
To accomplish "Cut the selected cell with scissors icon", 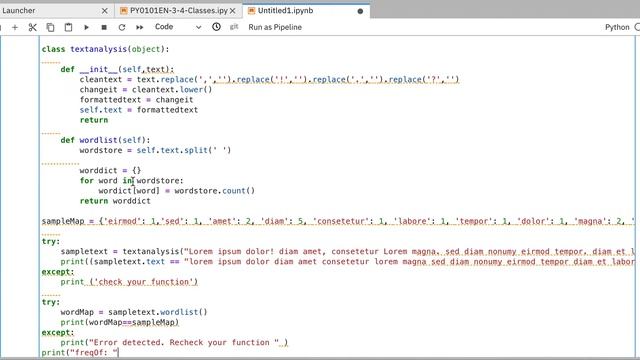I will point(33,27).
